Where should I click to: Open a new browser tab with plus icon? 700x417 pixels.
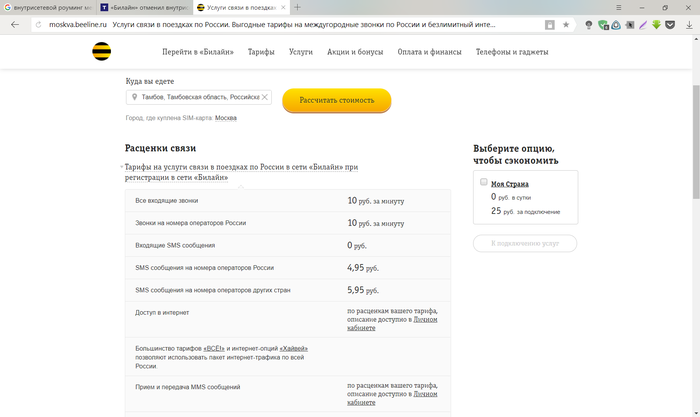coord(297,7)
